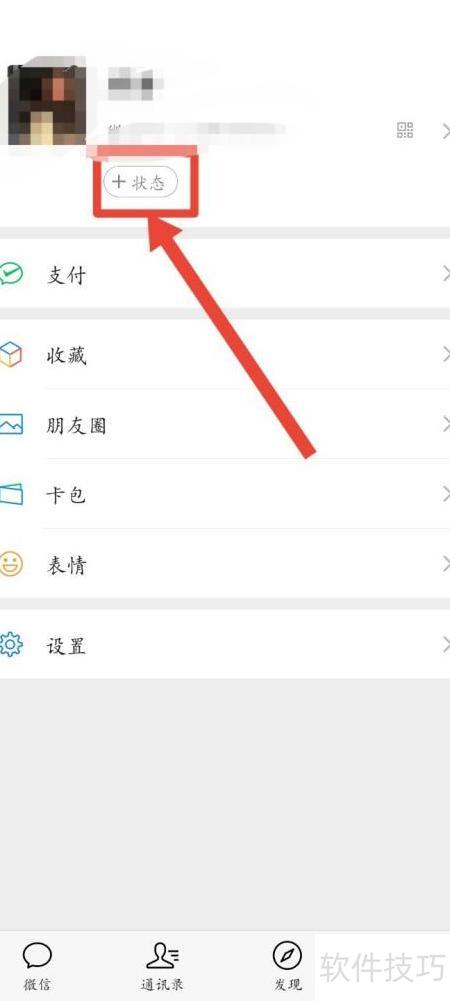Tap the chevron on the 设置 row
Screen dimensions: 450x1001
pos(446,645)
